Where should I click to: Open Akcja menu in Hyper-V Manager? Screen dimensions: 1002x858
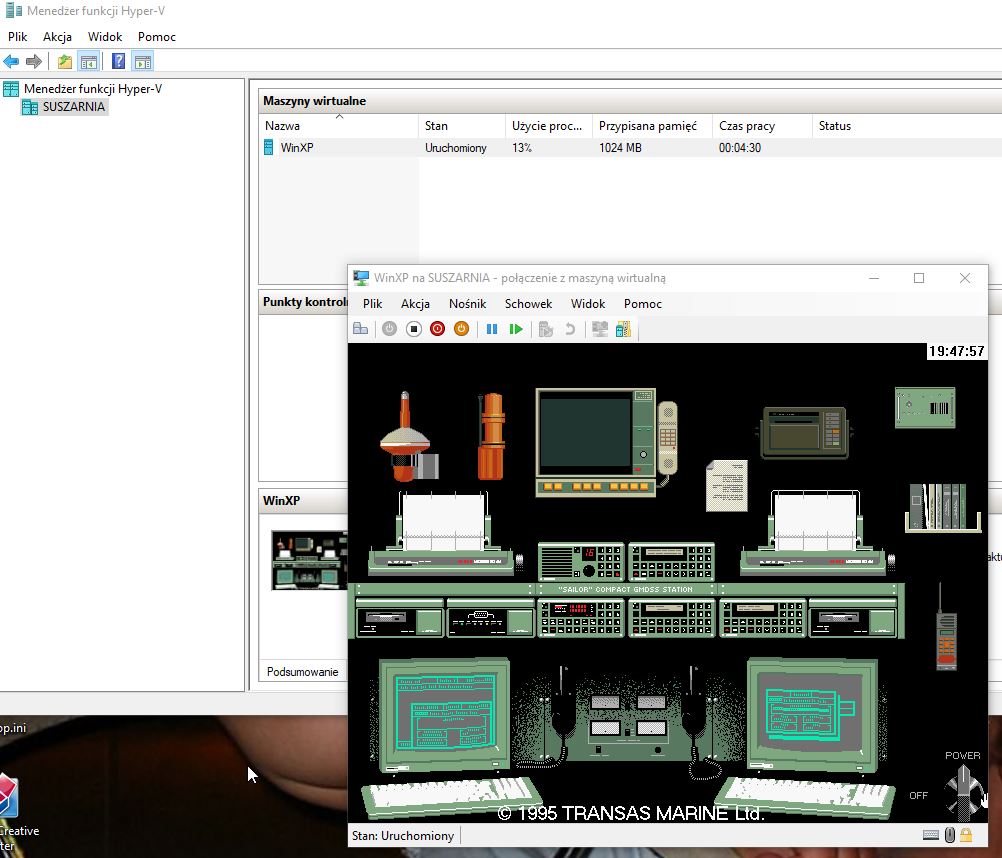coord(57,36)
